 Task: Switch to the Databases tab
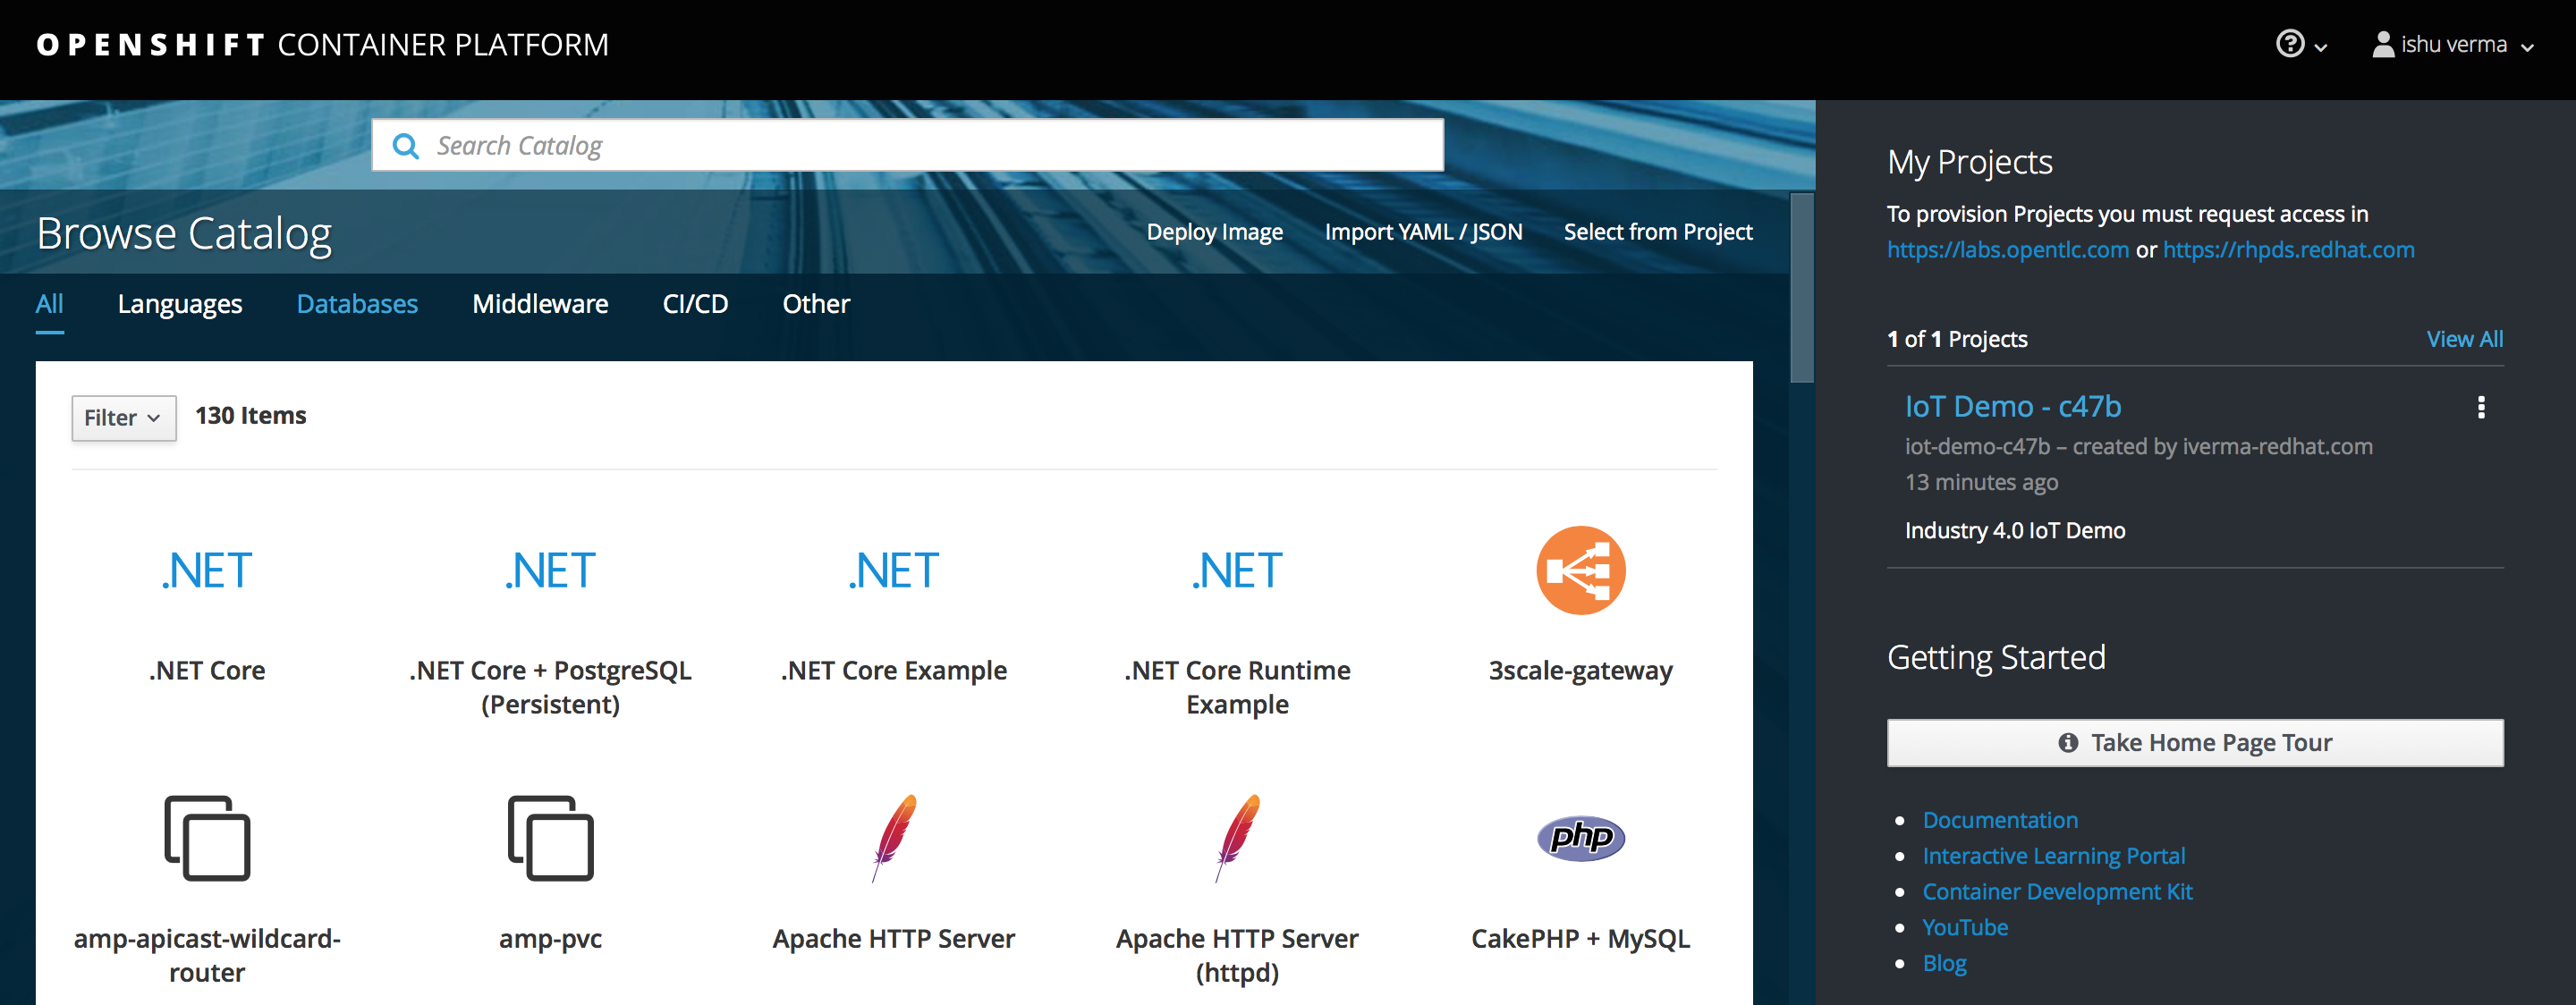click(x=357, y=304)
